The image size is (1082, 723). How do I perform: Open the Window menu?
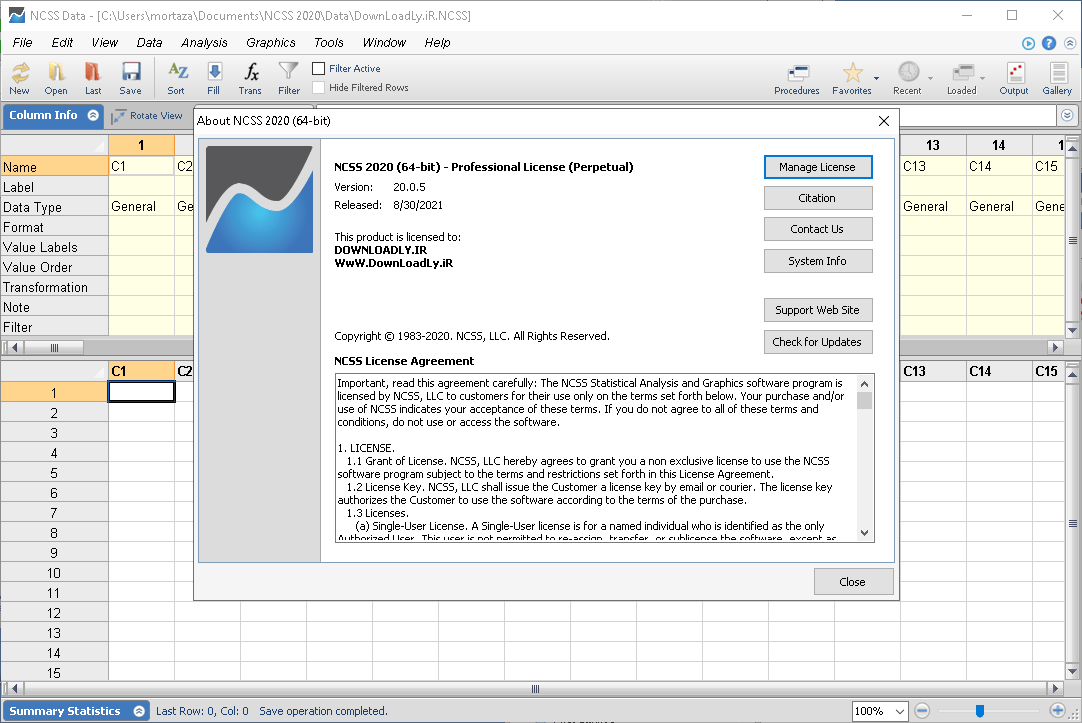[x=384, y=43]
